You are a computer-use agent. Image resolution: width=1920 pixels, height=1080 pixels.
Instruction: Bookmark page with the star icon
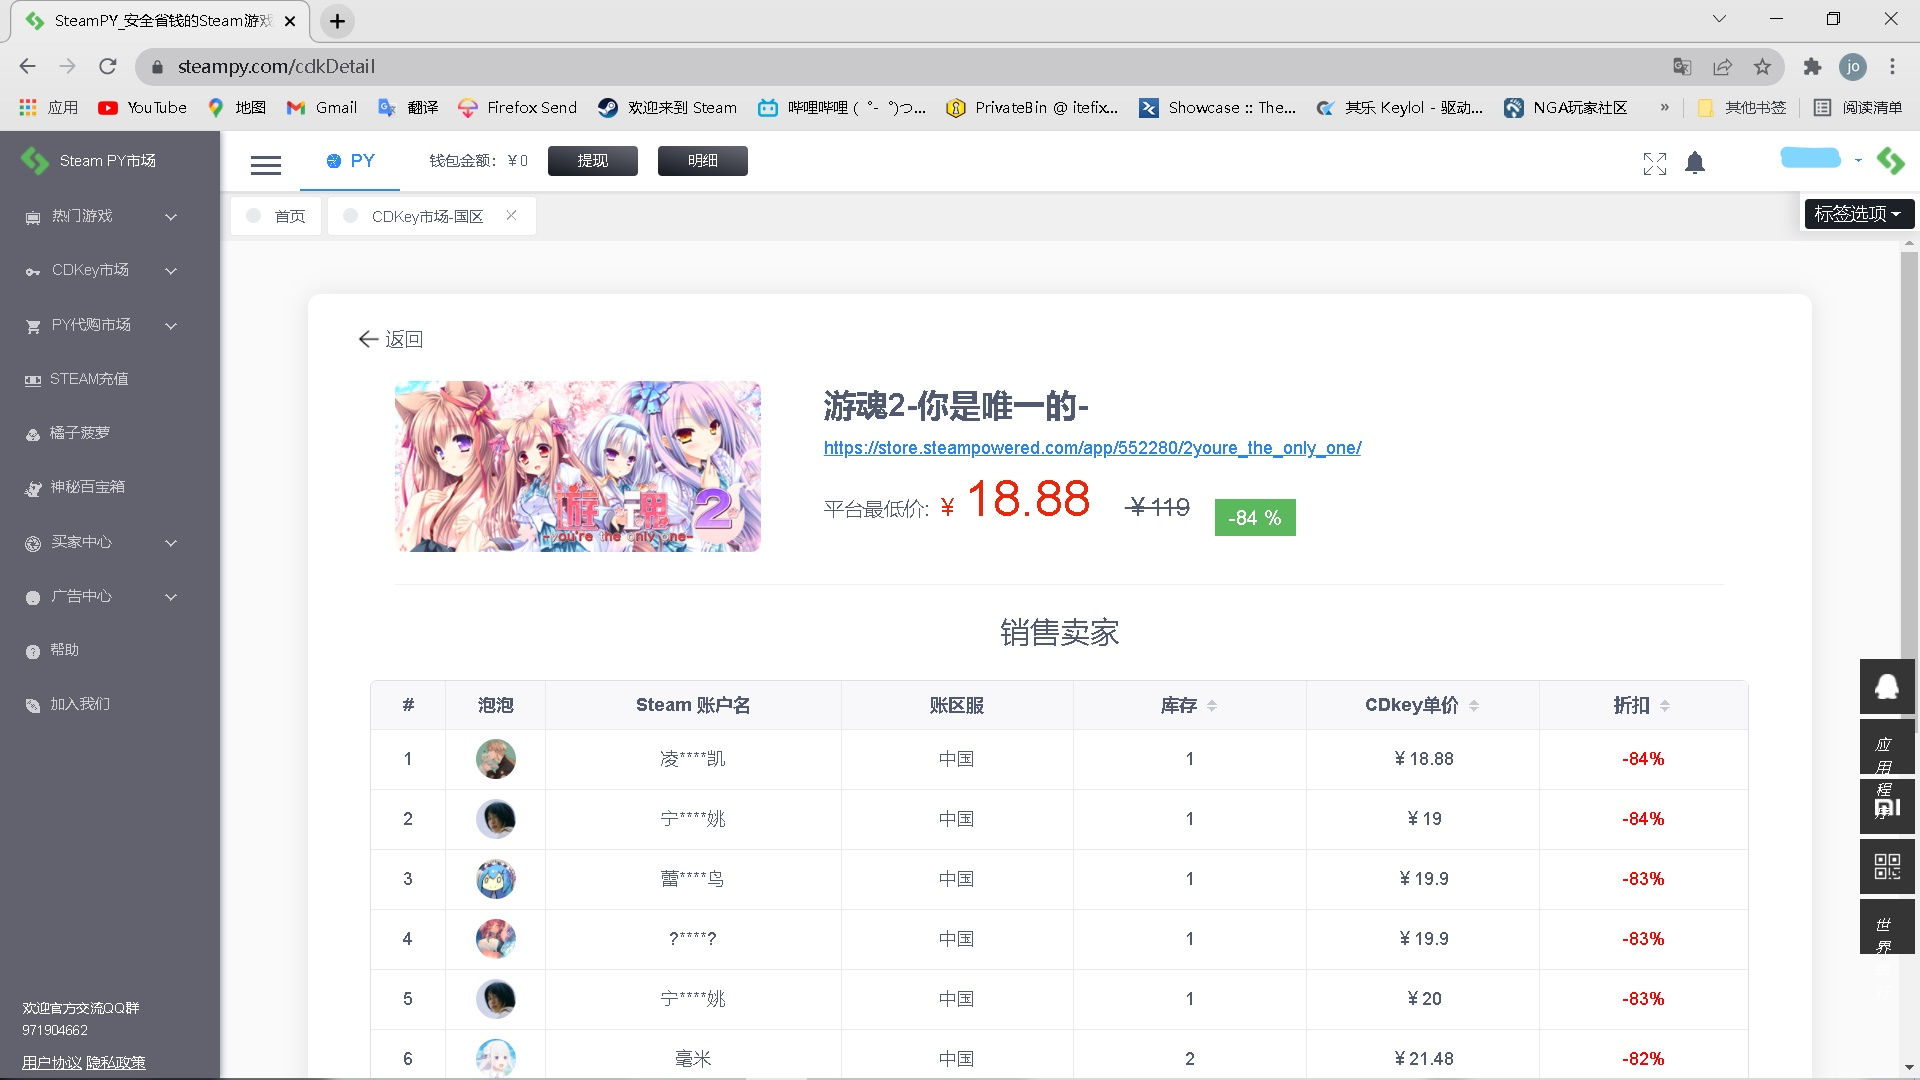click(x=1762, y=67)
